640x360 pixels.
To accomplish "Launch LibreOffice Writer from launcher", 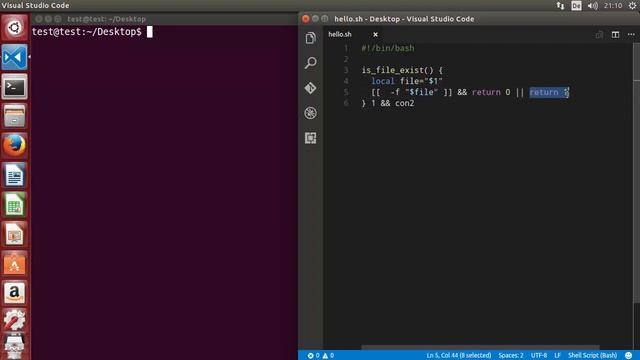I will (x=14, y=175).
